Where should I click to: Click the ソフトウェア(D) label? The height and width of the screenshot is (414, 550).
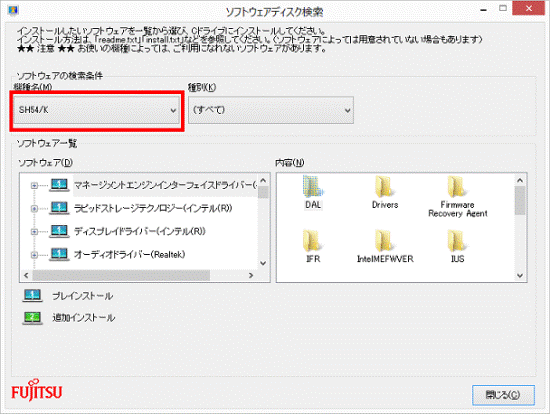(x=46, y=163)
